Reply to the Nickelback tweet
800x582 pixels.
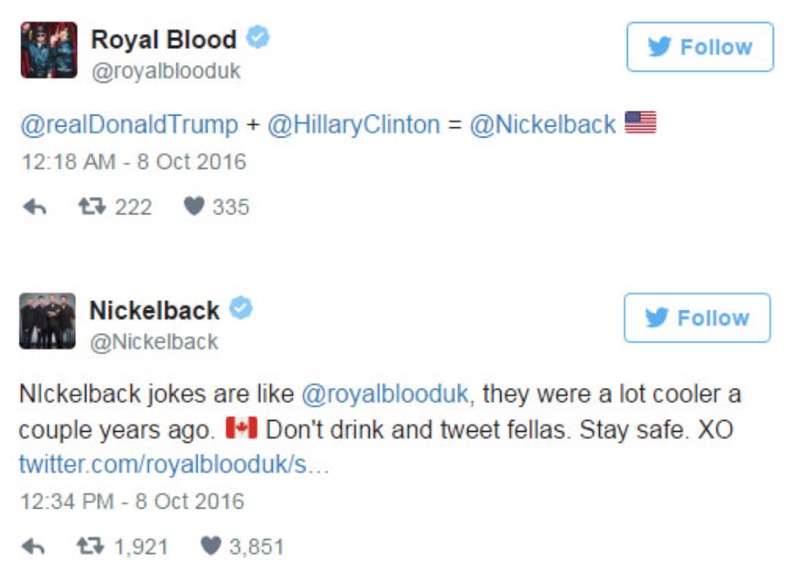coord(33,546)
